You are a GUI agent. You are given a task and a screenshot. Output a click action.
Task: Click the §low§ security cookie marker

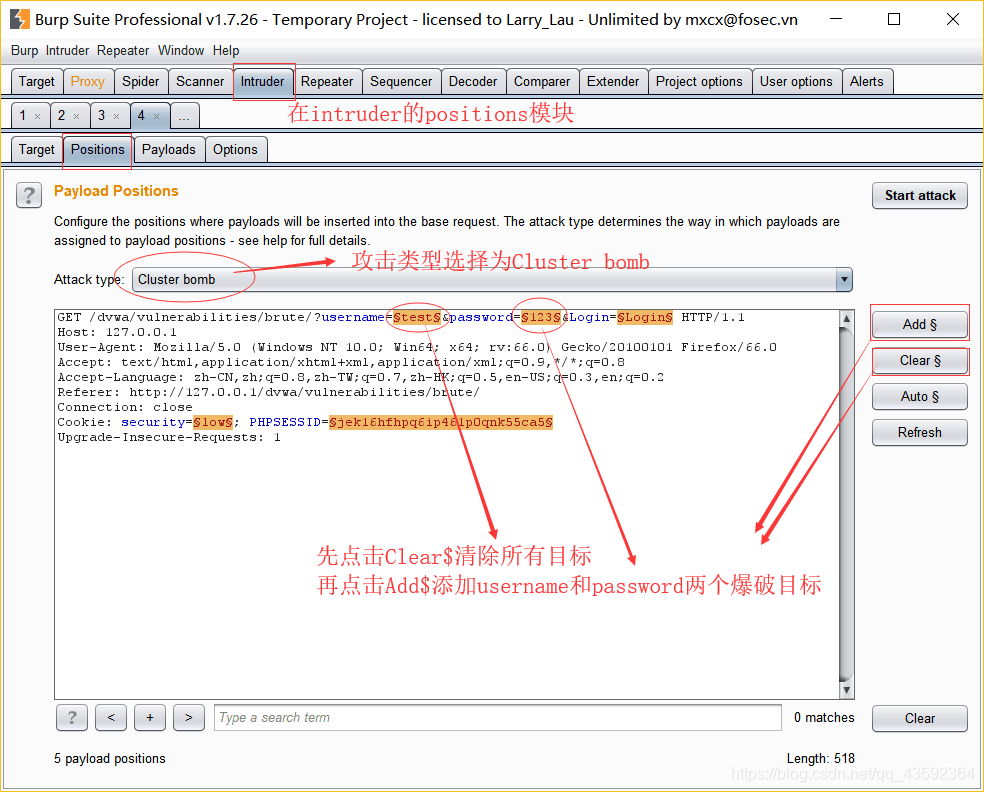[213, 422]
